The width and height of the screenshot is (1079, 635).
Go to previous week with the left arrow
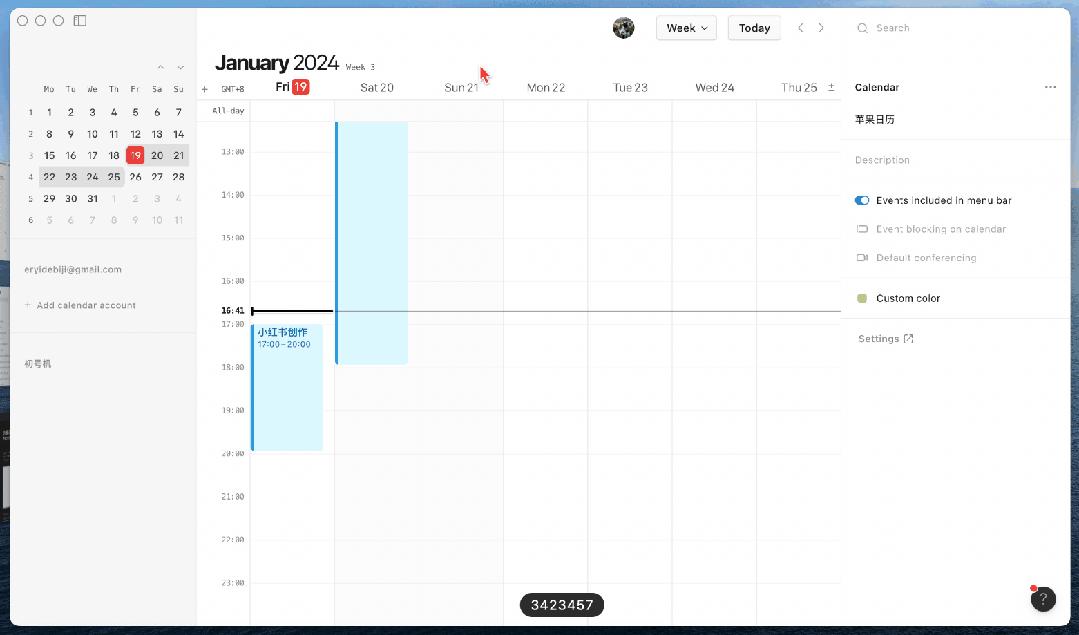(800, 27)
